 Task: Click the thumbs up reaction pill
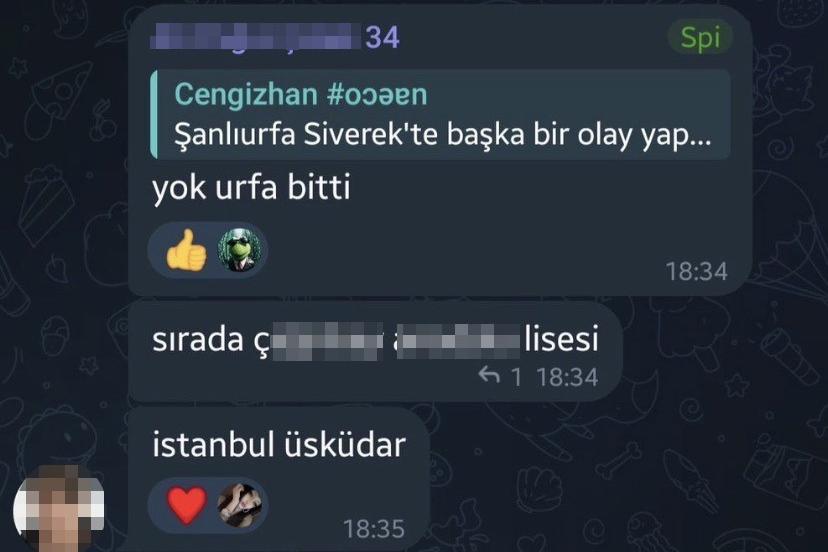[x=208, y=250]
